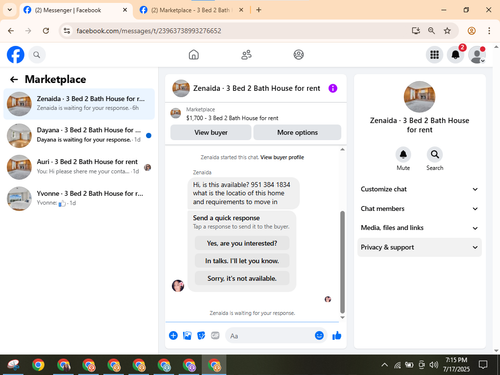Screen dimensions: 500x375
Task: Go to the Home feed icon
Action: click(x=194, y=55)
